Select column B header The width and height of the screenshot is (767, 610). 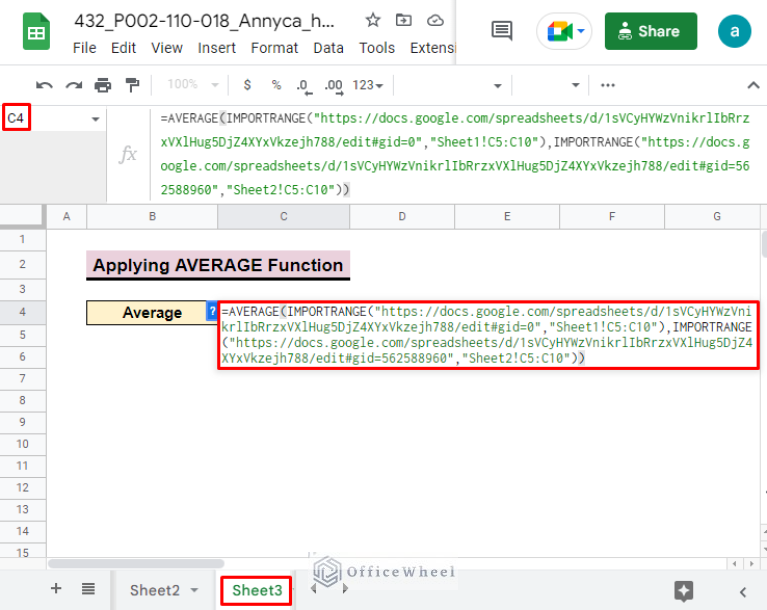pos(152,216)
